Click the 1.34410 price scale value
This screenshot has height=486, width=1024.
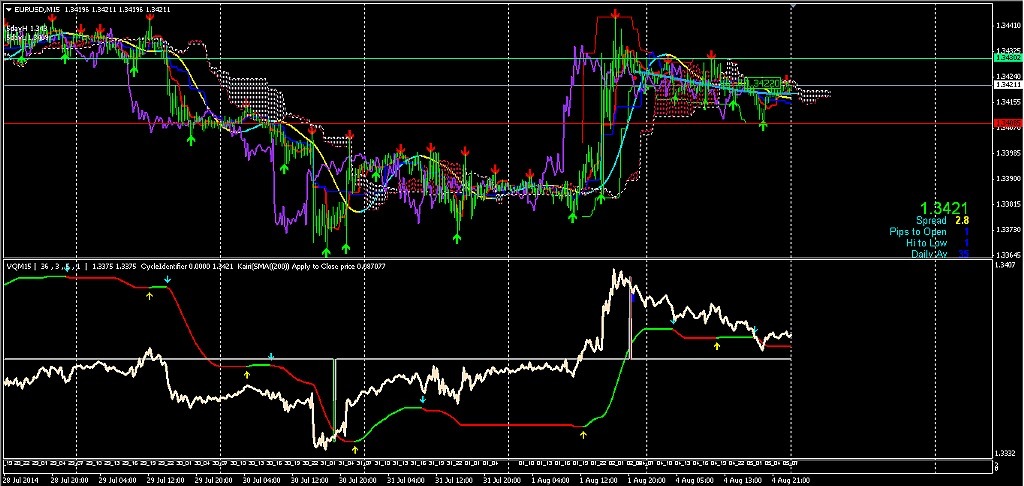pos(1007,25)
